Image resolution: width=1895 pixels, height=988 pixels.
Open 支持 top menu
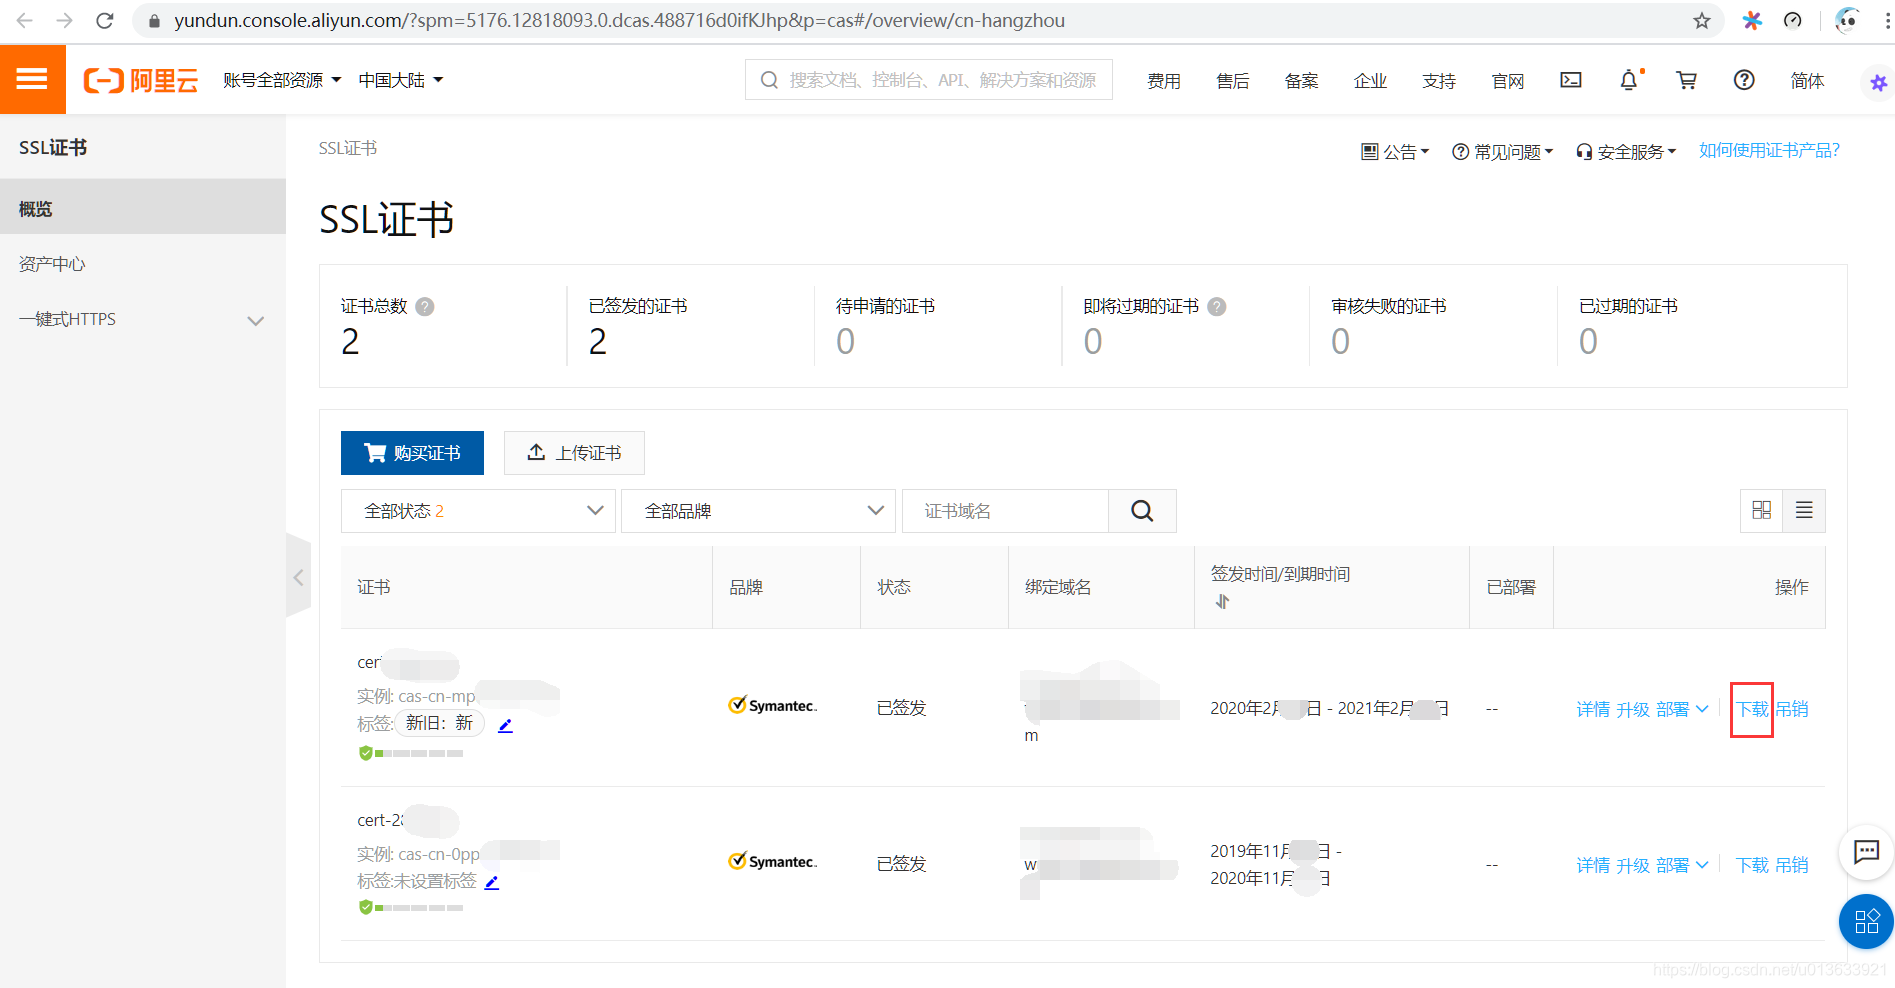[1440, 81]
